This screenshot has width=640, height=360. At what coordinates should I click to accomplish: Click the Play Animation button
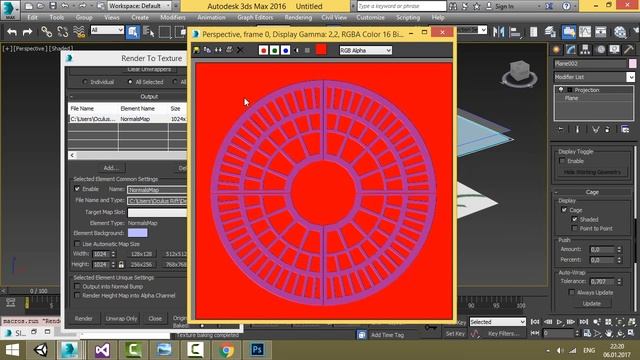560,322
